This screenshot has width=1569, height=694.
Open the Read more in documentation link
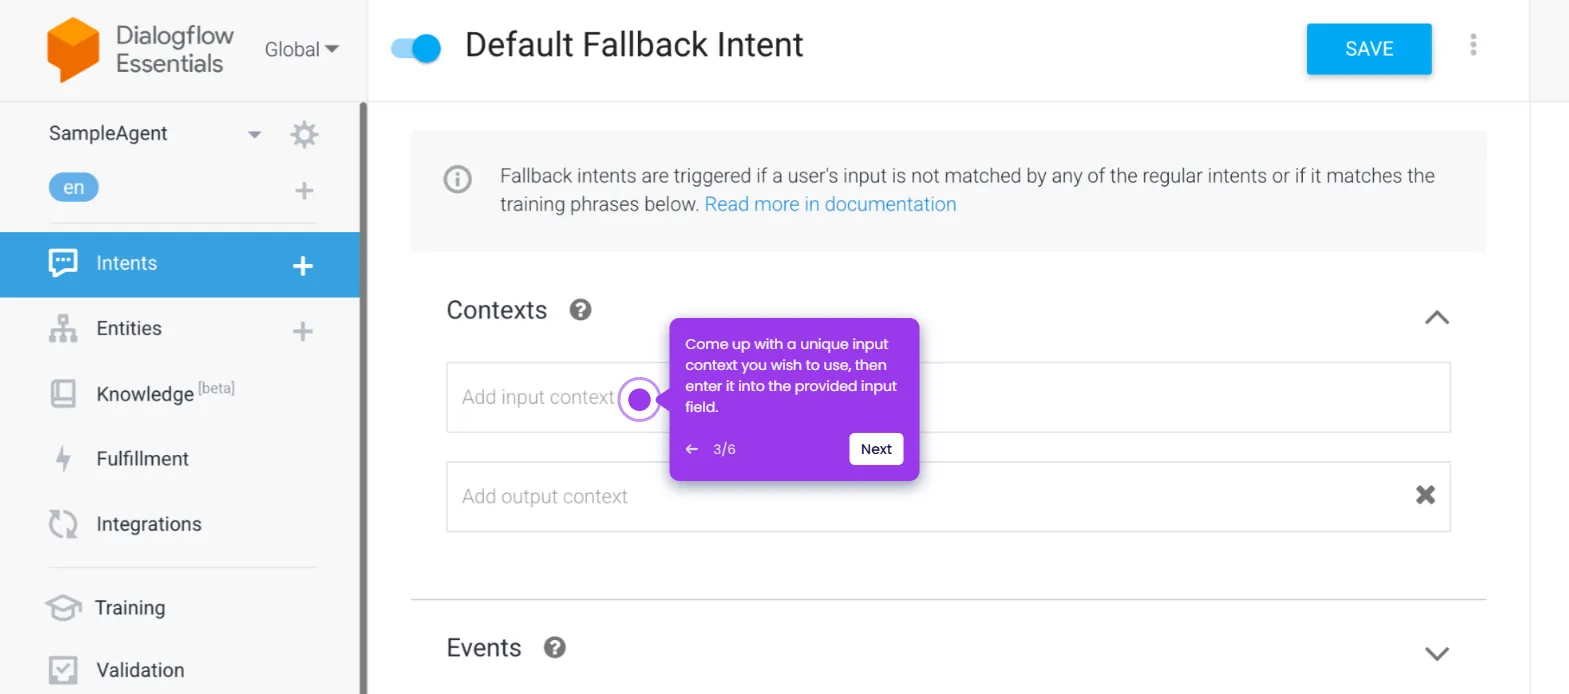[830, 204]
